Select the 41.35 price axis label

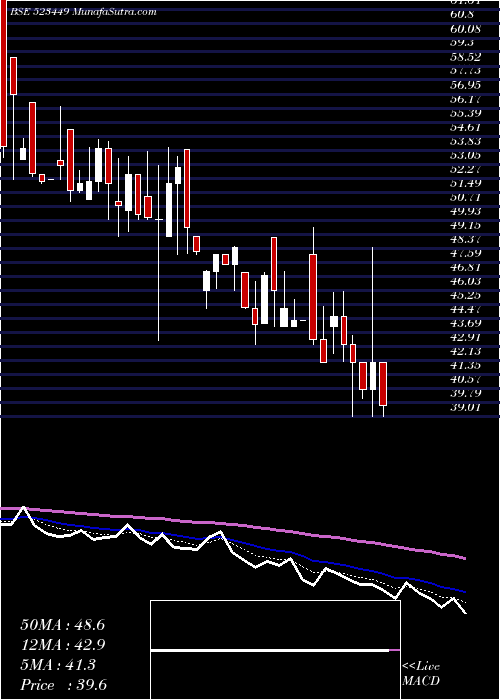pos(466,365)
